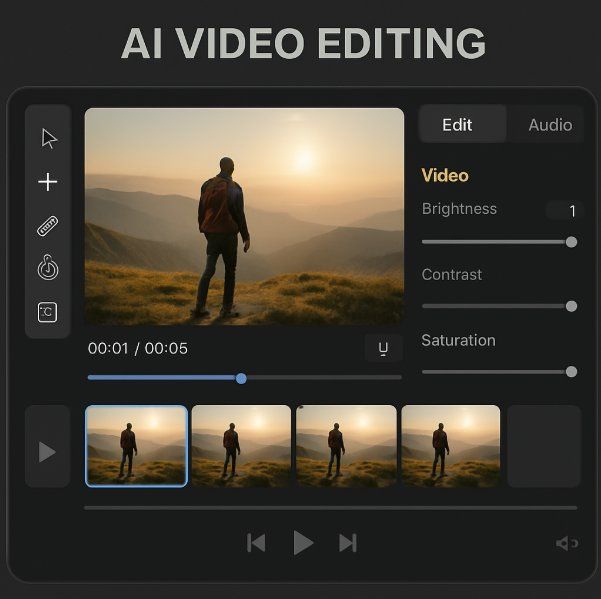This screenshot has width=601, height=599.
Task: Click the Contrast slider handle
Action: [571, 306]
